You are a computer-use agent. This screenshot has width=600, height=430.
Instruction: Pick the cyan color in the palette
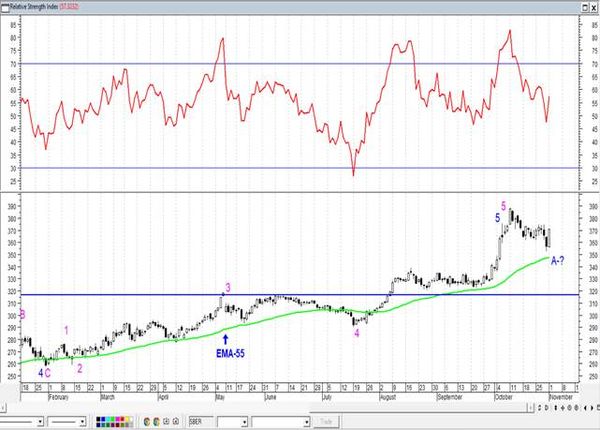(x=108, y=419)
